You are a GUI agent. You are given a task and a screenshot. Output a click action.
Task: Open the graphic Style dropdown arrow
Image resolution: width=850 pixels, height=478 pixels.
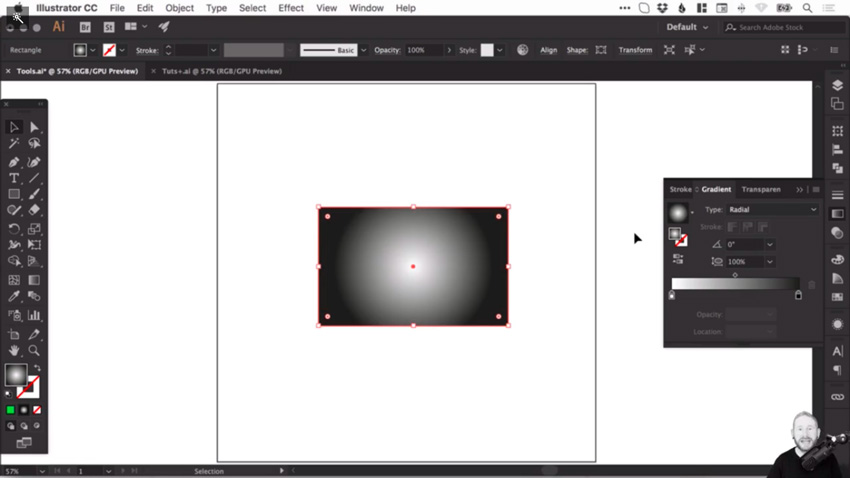[499, 50]
